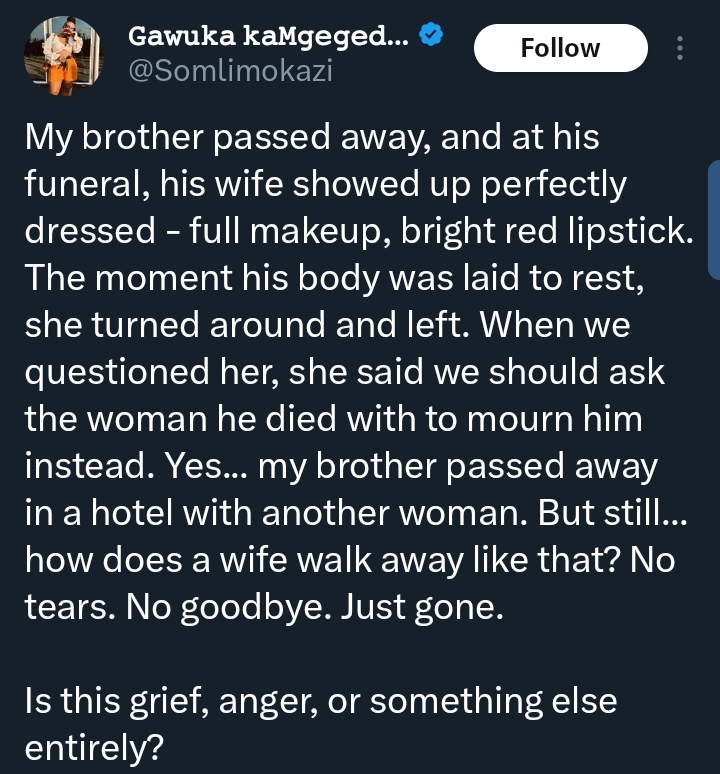Open the three-dot more options menu
The height and width of the screenshot is (774, 720).
click(x=681, y=48)
